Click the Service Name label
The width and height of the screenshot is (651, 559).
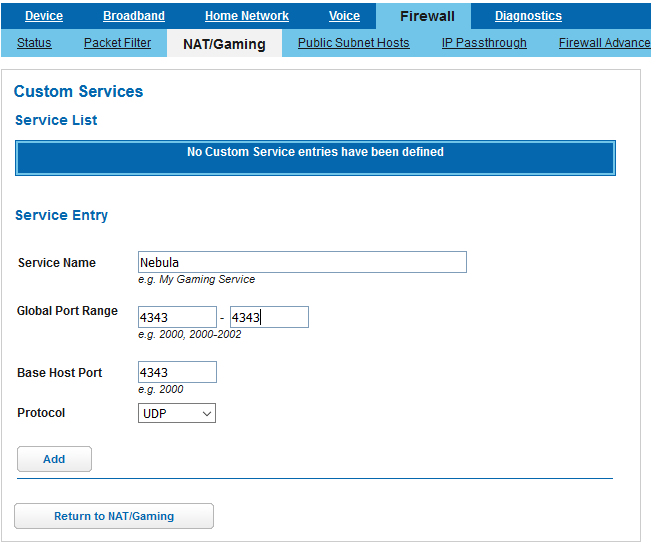pos(57,263)
